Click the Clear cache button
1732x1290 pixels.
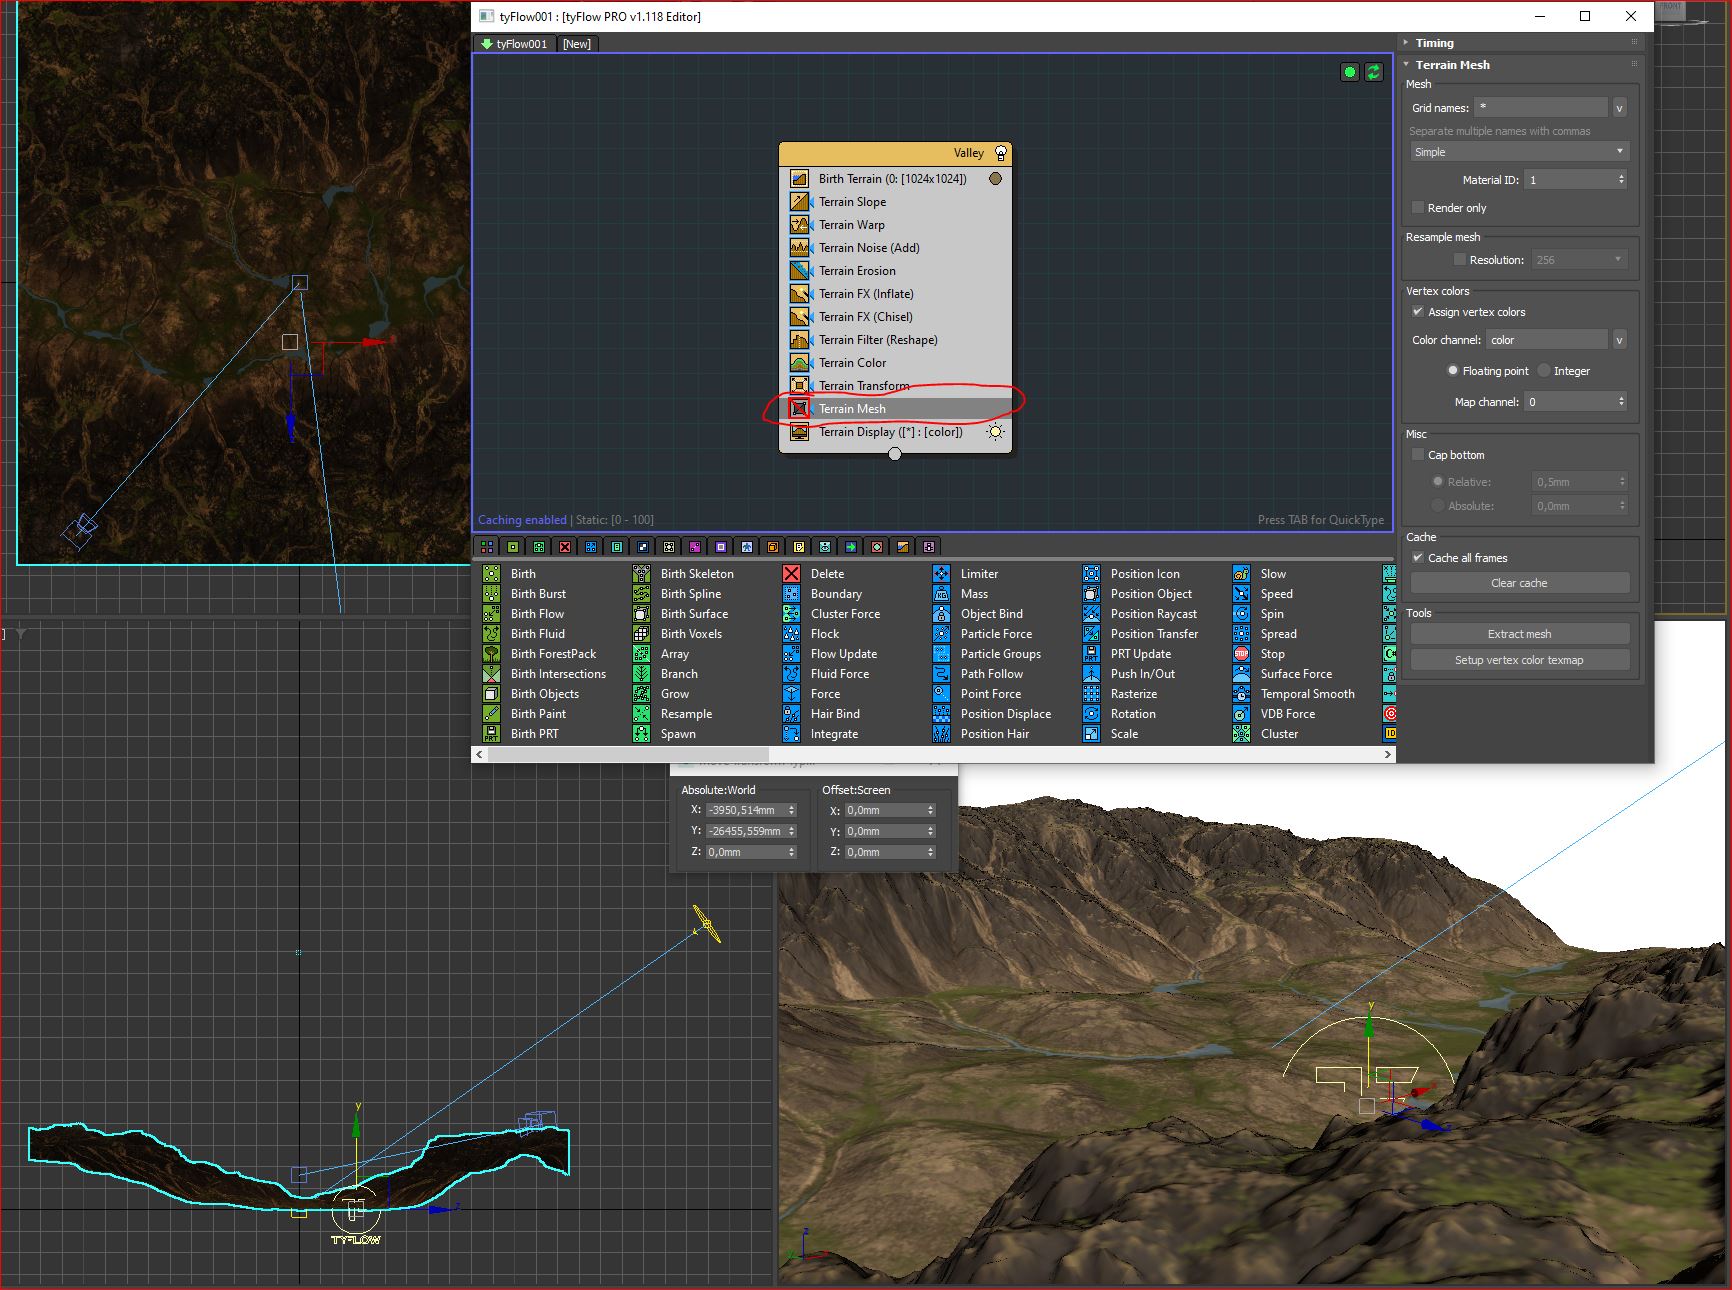[x=1520, y=583]
